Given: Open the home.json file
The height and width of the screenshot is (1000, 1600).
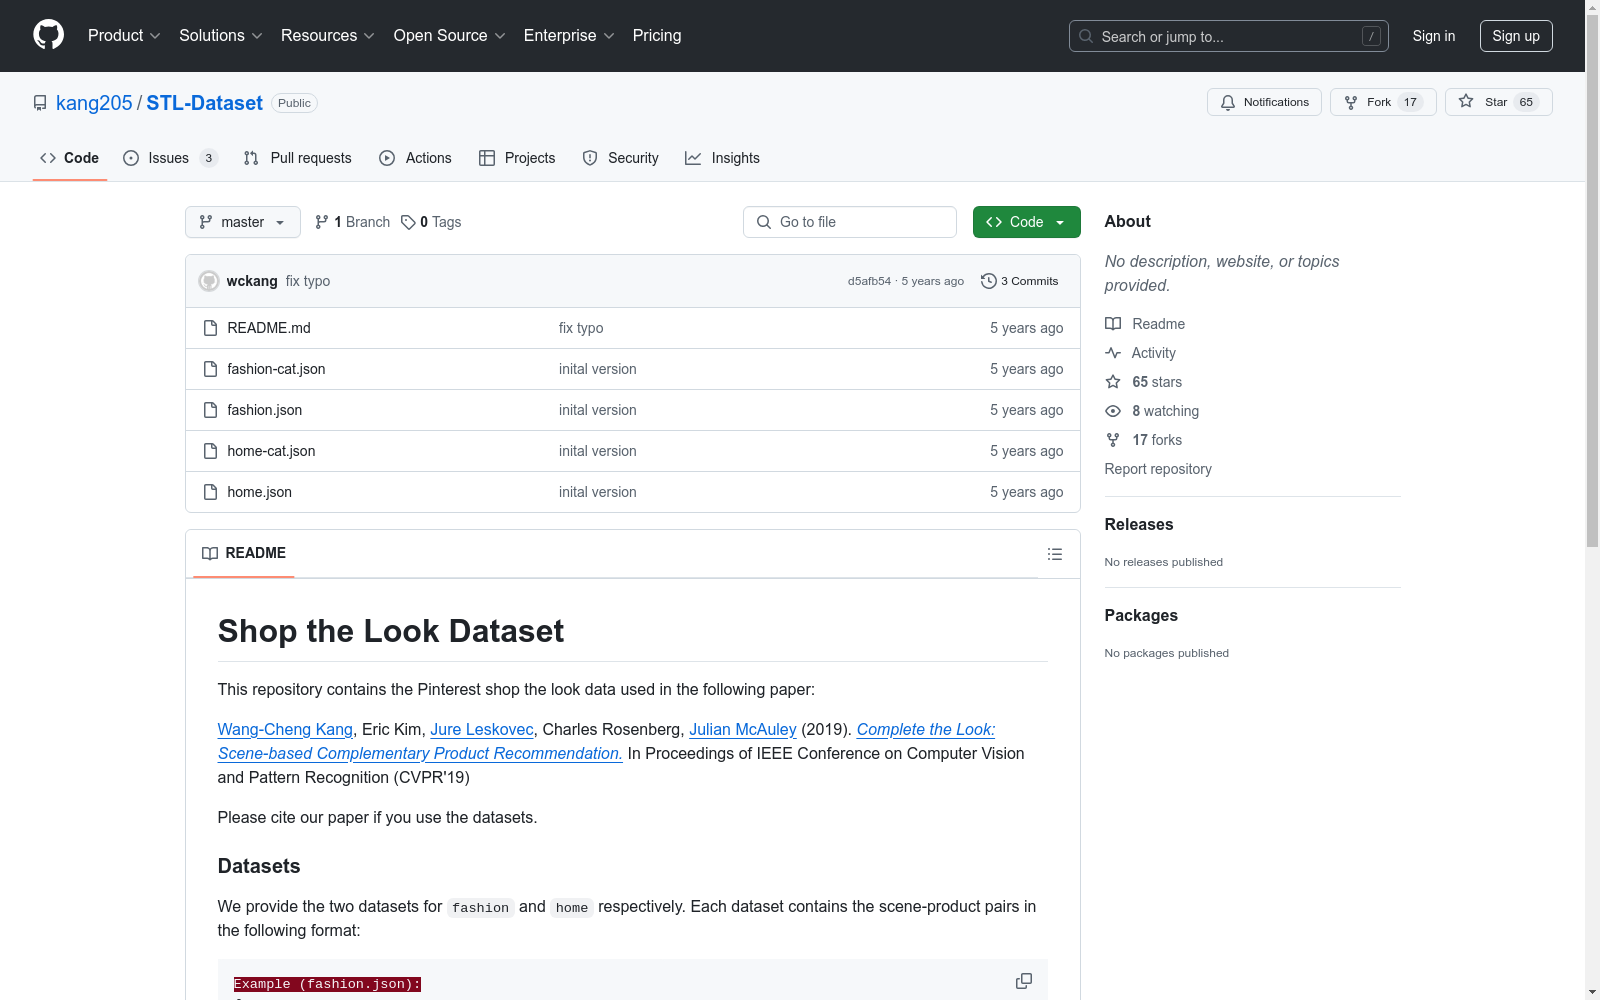Looking at the screenshot, I should click(x=259, y=492).
